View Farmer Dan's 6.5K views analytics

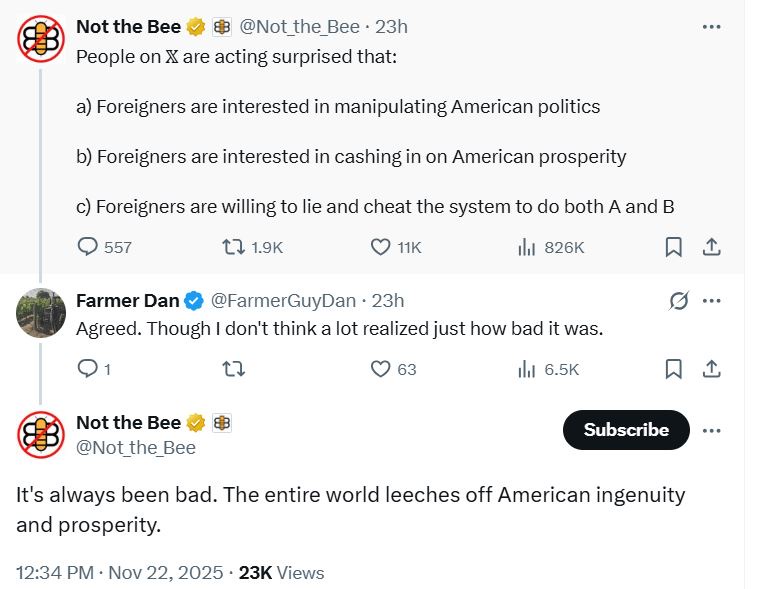526,369
